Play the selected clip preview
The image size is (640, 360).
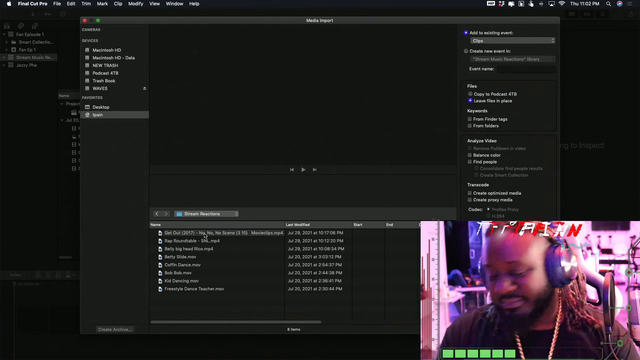pyautogui.click(x=303, y=169)
